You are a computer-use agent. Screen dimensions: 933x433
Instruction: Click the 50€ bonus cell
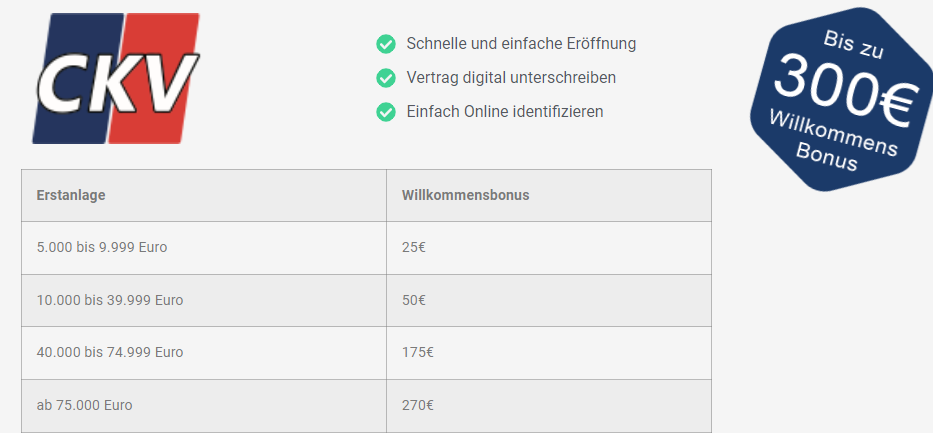[549, 300]
